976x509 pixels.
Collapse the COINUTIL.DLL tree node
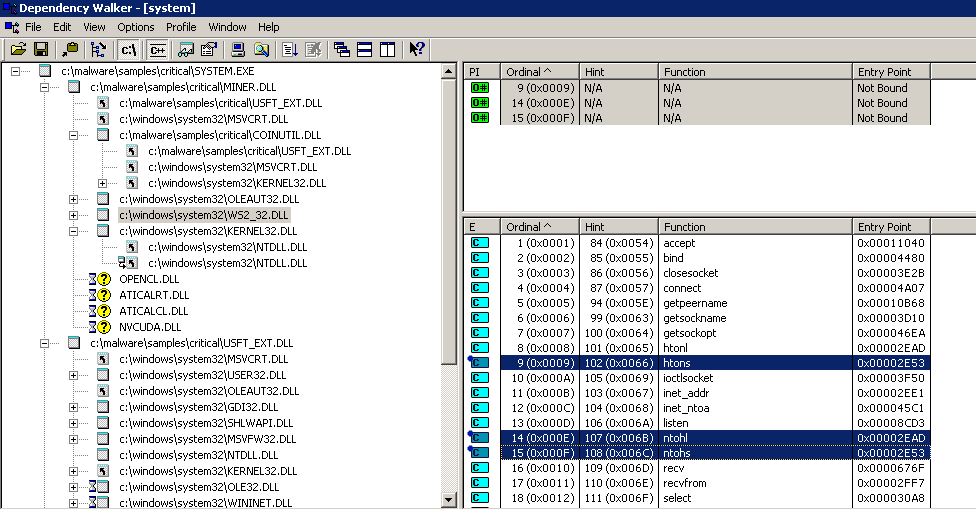coord(73,135)
